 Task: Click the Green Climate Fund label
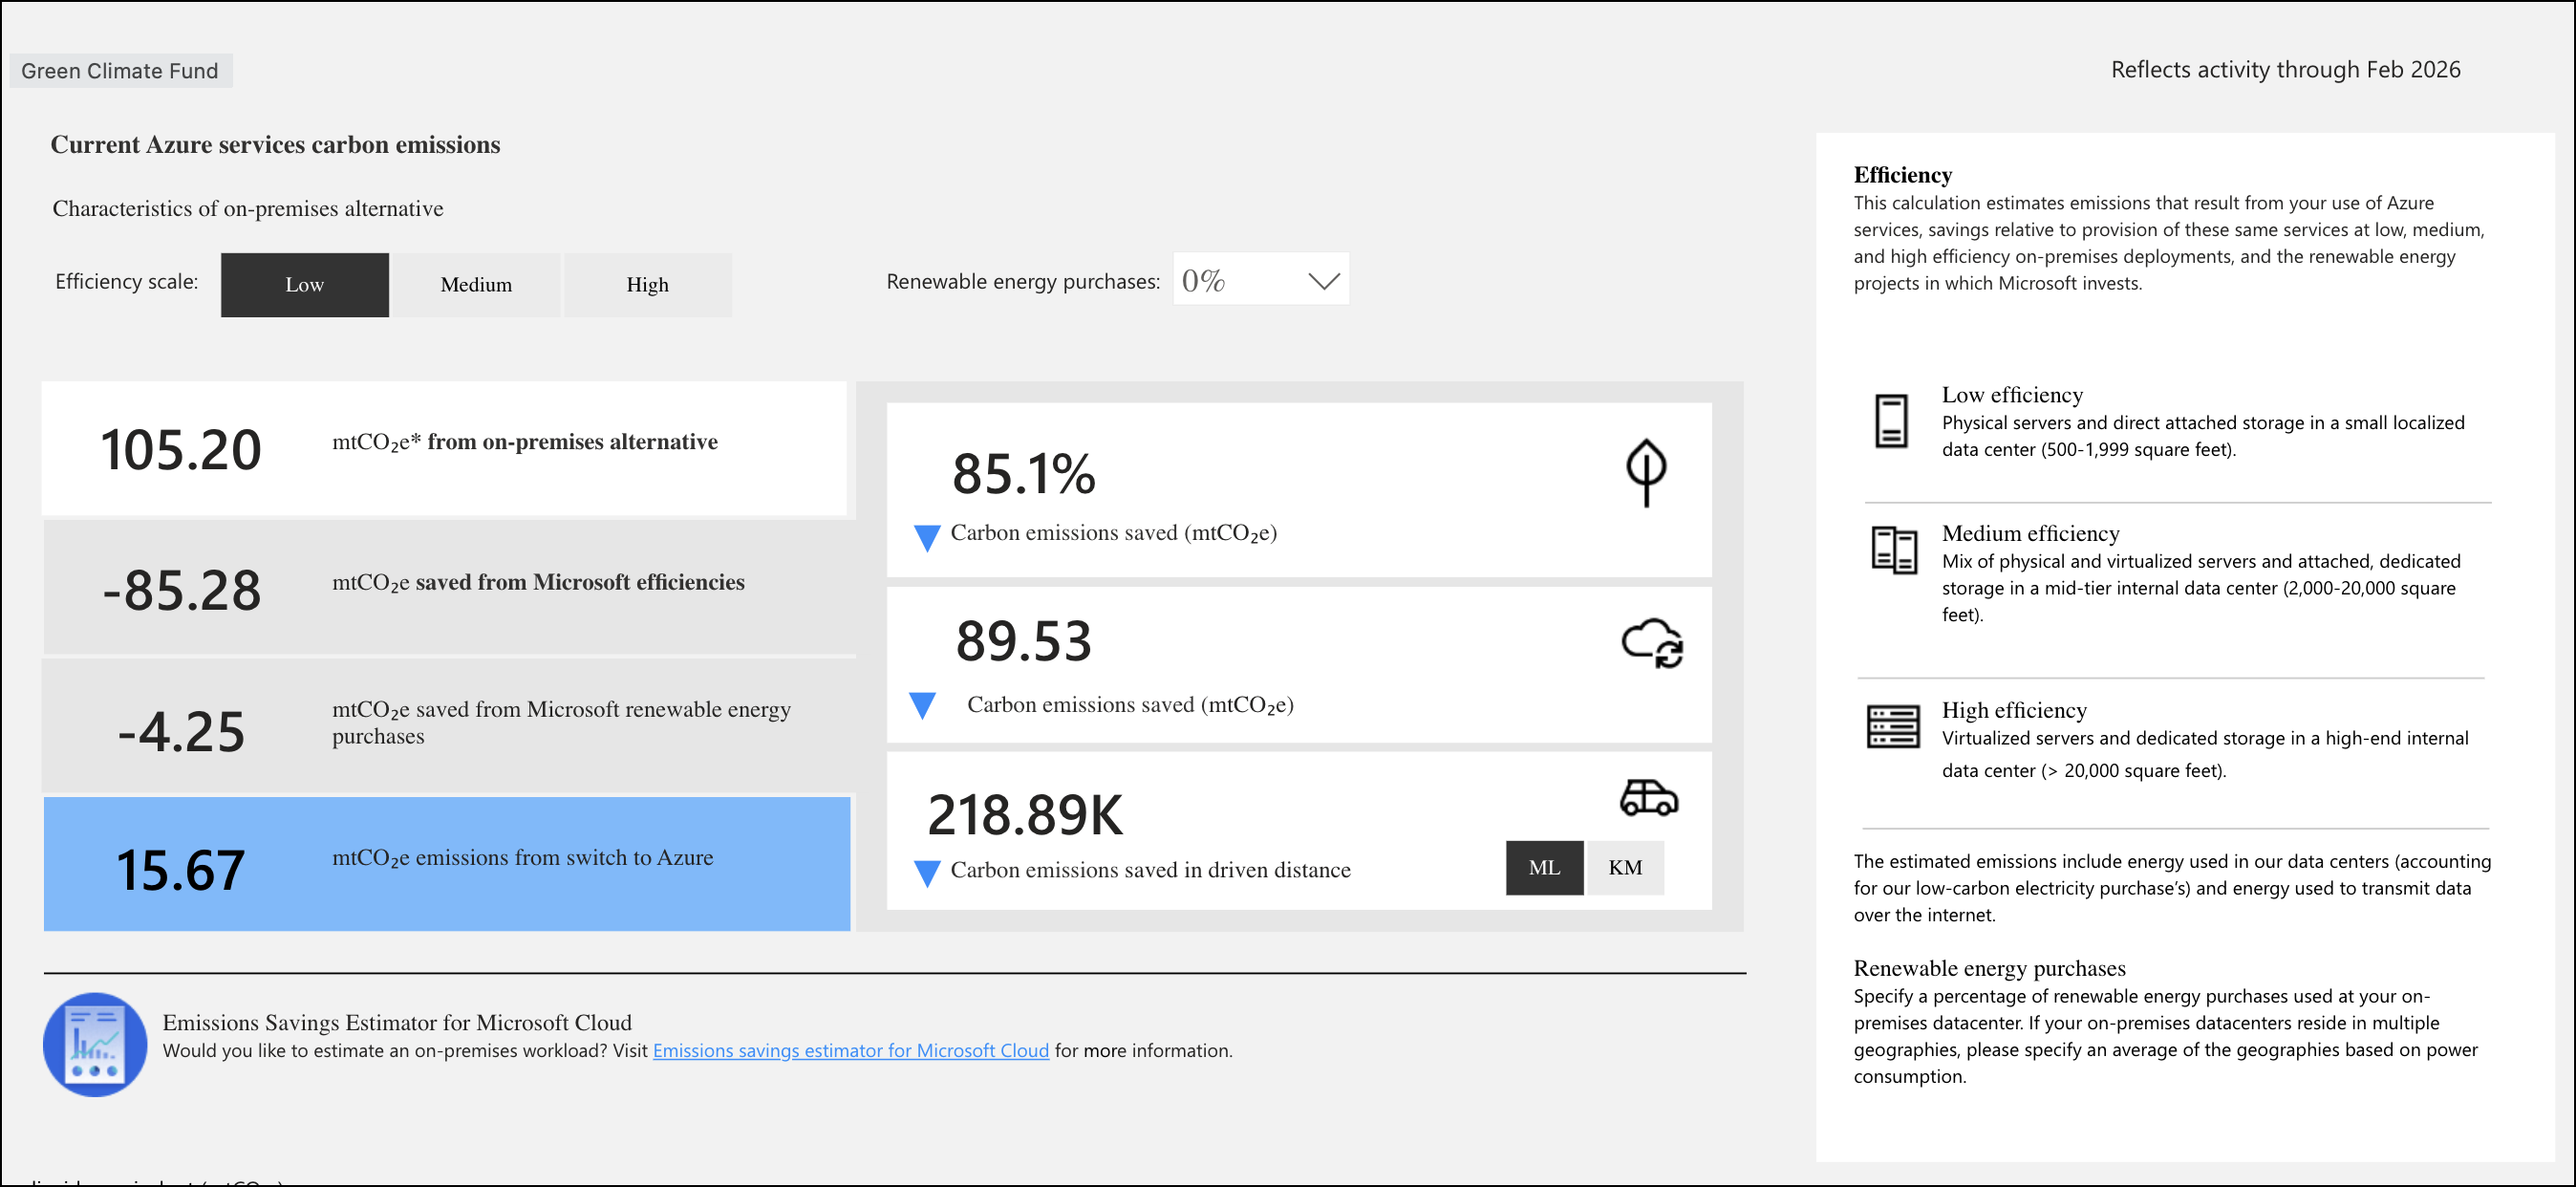[120, 71]
